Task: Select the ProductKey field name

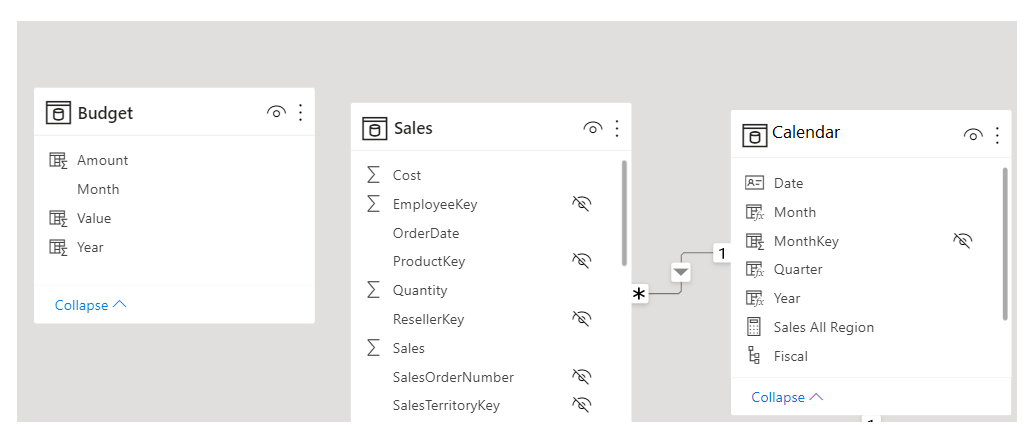Action: [429, 261]
